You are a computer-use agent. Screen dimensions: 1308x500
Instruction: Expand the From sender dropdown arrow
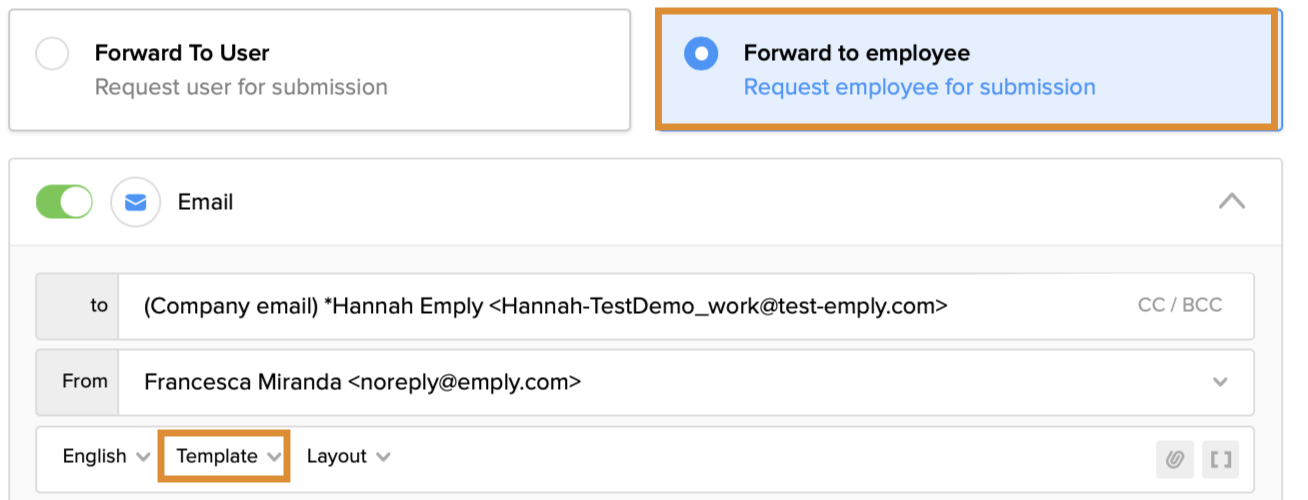pos(1220,381)
